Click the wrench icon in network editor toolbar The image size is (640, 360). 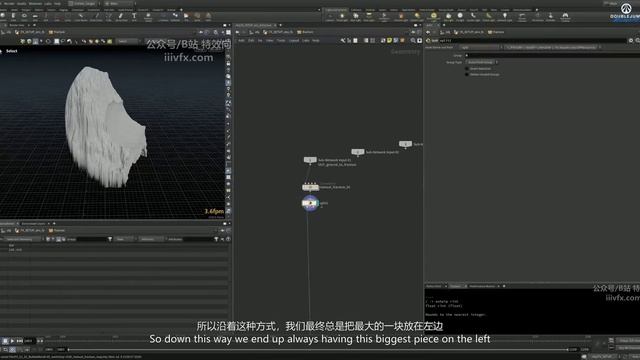pos(343,40)
